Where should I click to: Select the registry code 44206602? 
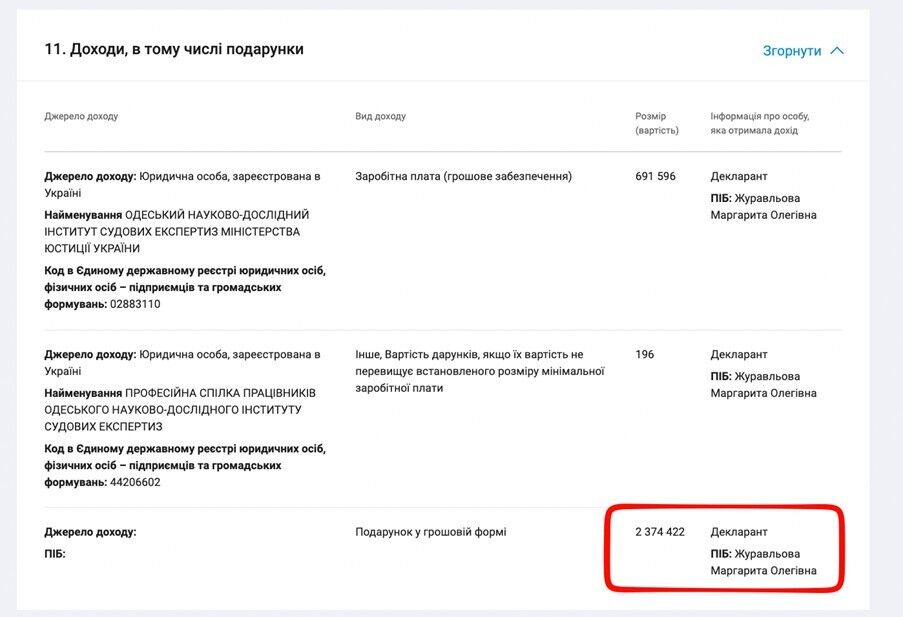[135, 482]
